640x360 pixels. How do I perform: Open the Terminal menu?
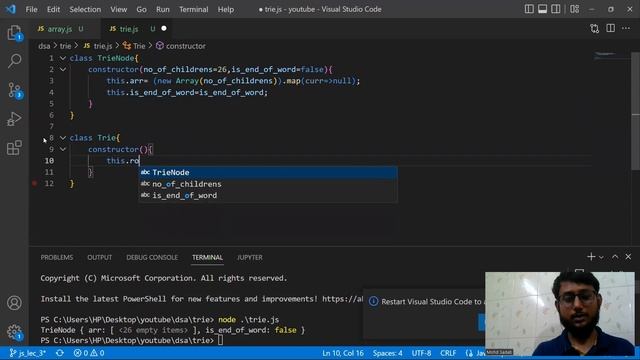[x=193, y=9]
